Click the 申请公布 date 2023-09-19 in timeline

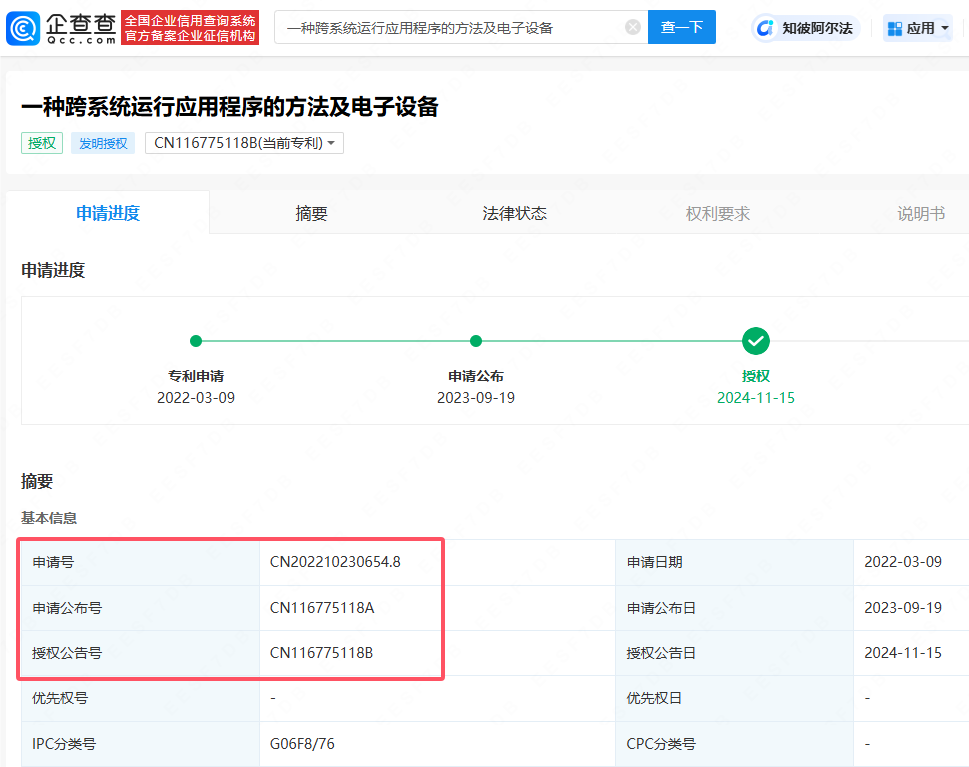[475, 397]
